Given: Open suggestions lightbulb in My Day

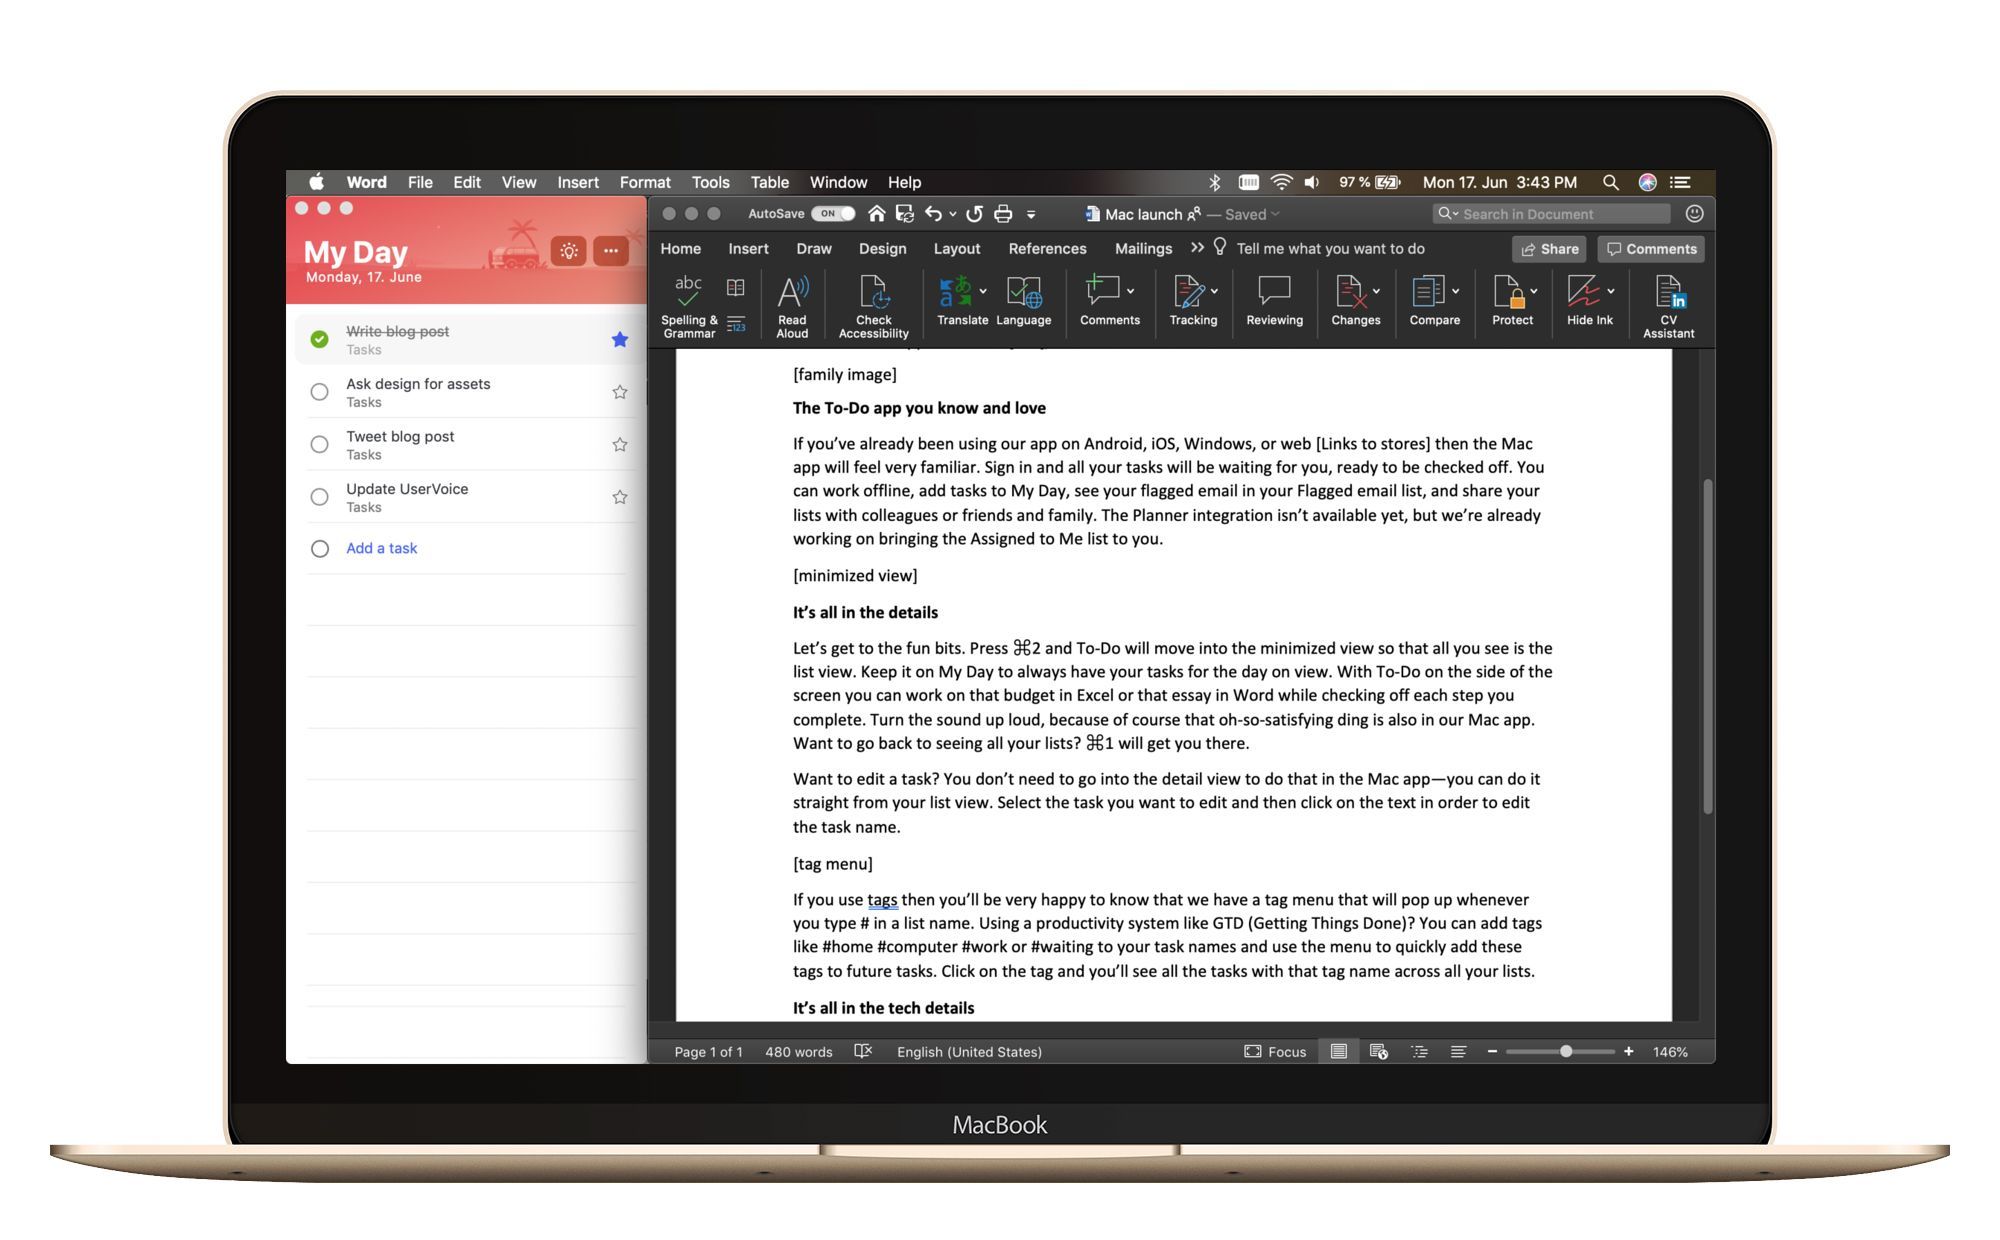Looking at the screenshot, I should 569,251.
